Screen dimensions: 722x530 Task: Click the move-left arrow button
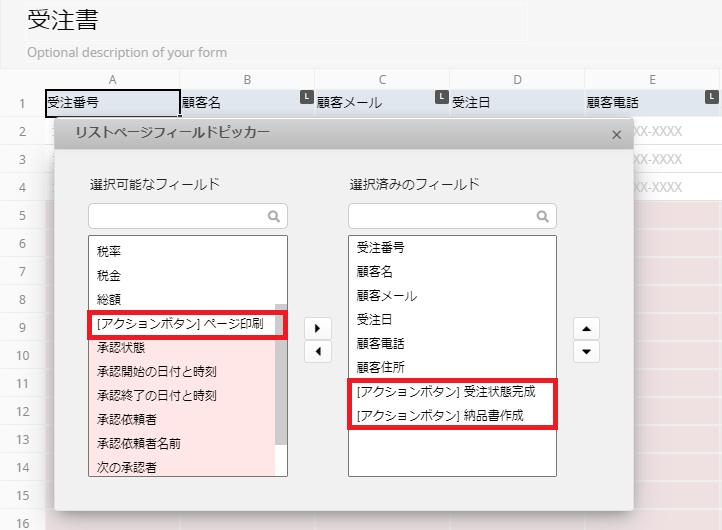317,351
